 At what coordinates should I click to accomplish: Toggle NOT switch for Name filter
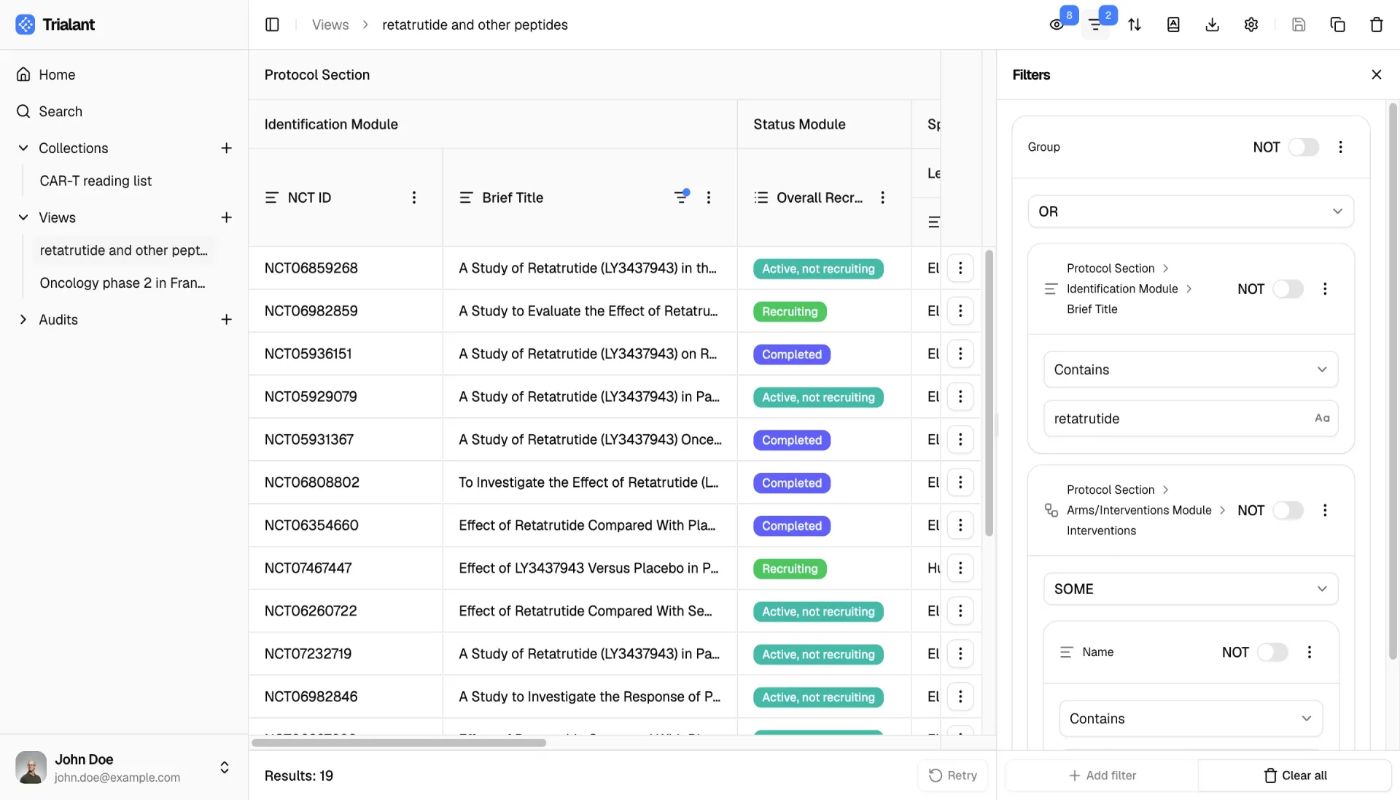click(x=1272, y=652)
